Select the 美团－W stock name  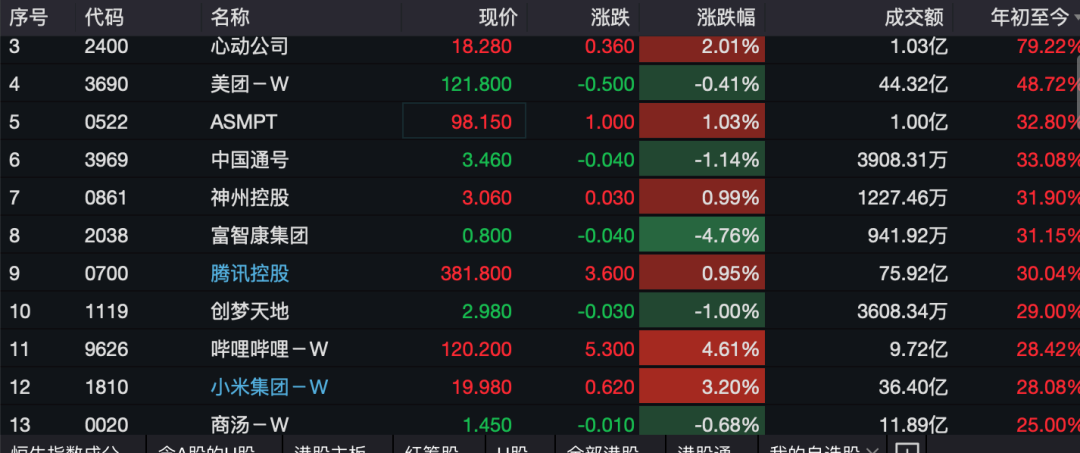249,84
